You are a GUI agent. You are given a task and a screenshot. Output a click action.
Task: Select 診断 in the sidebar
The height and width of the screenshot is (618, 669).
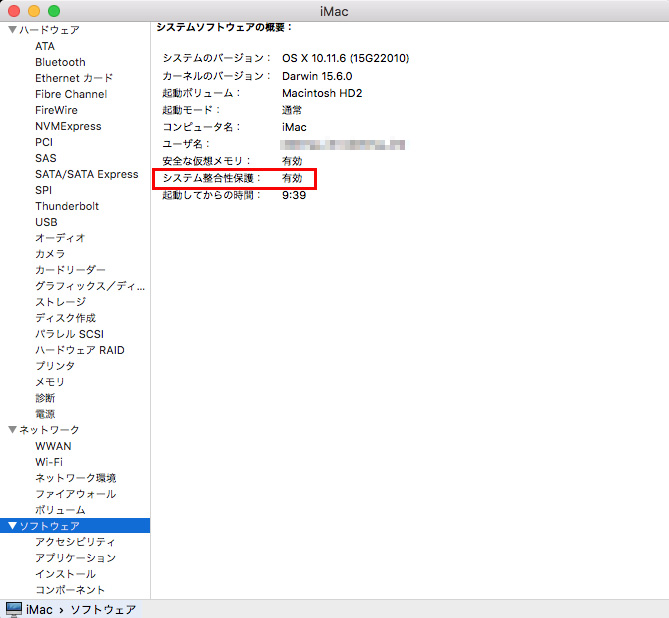[45, 398]
